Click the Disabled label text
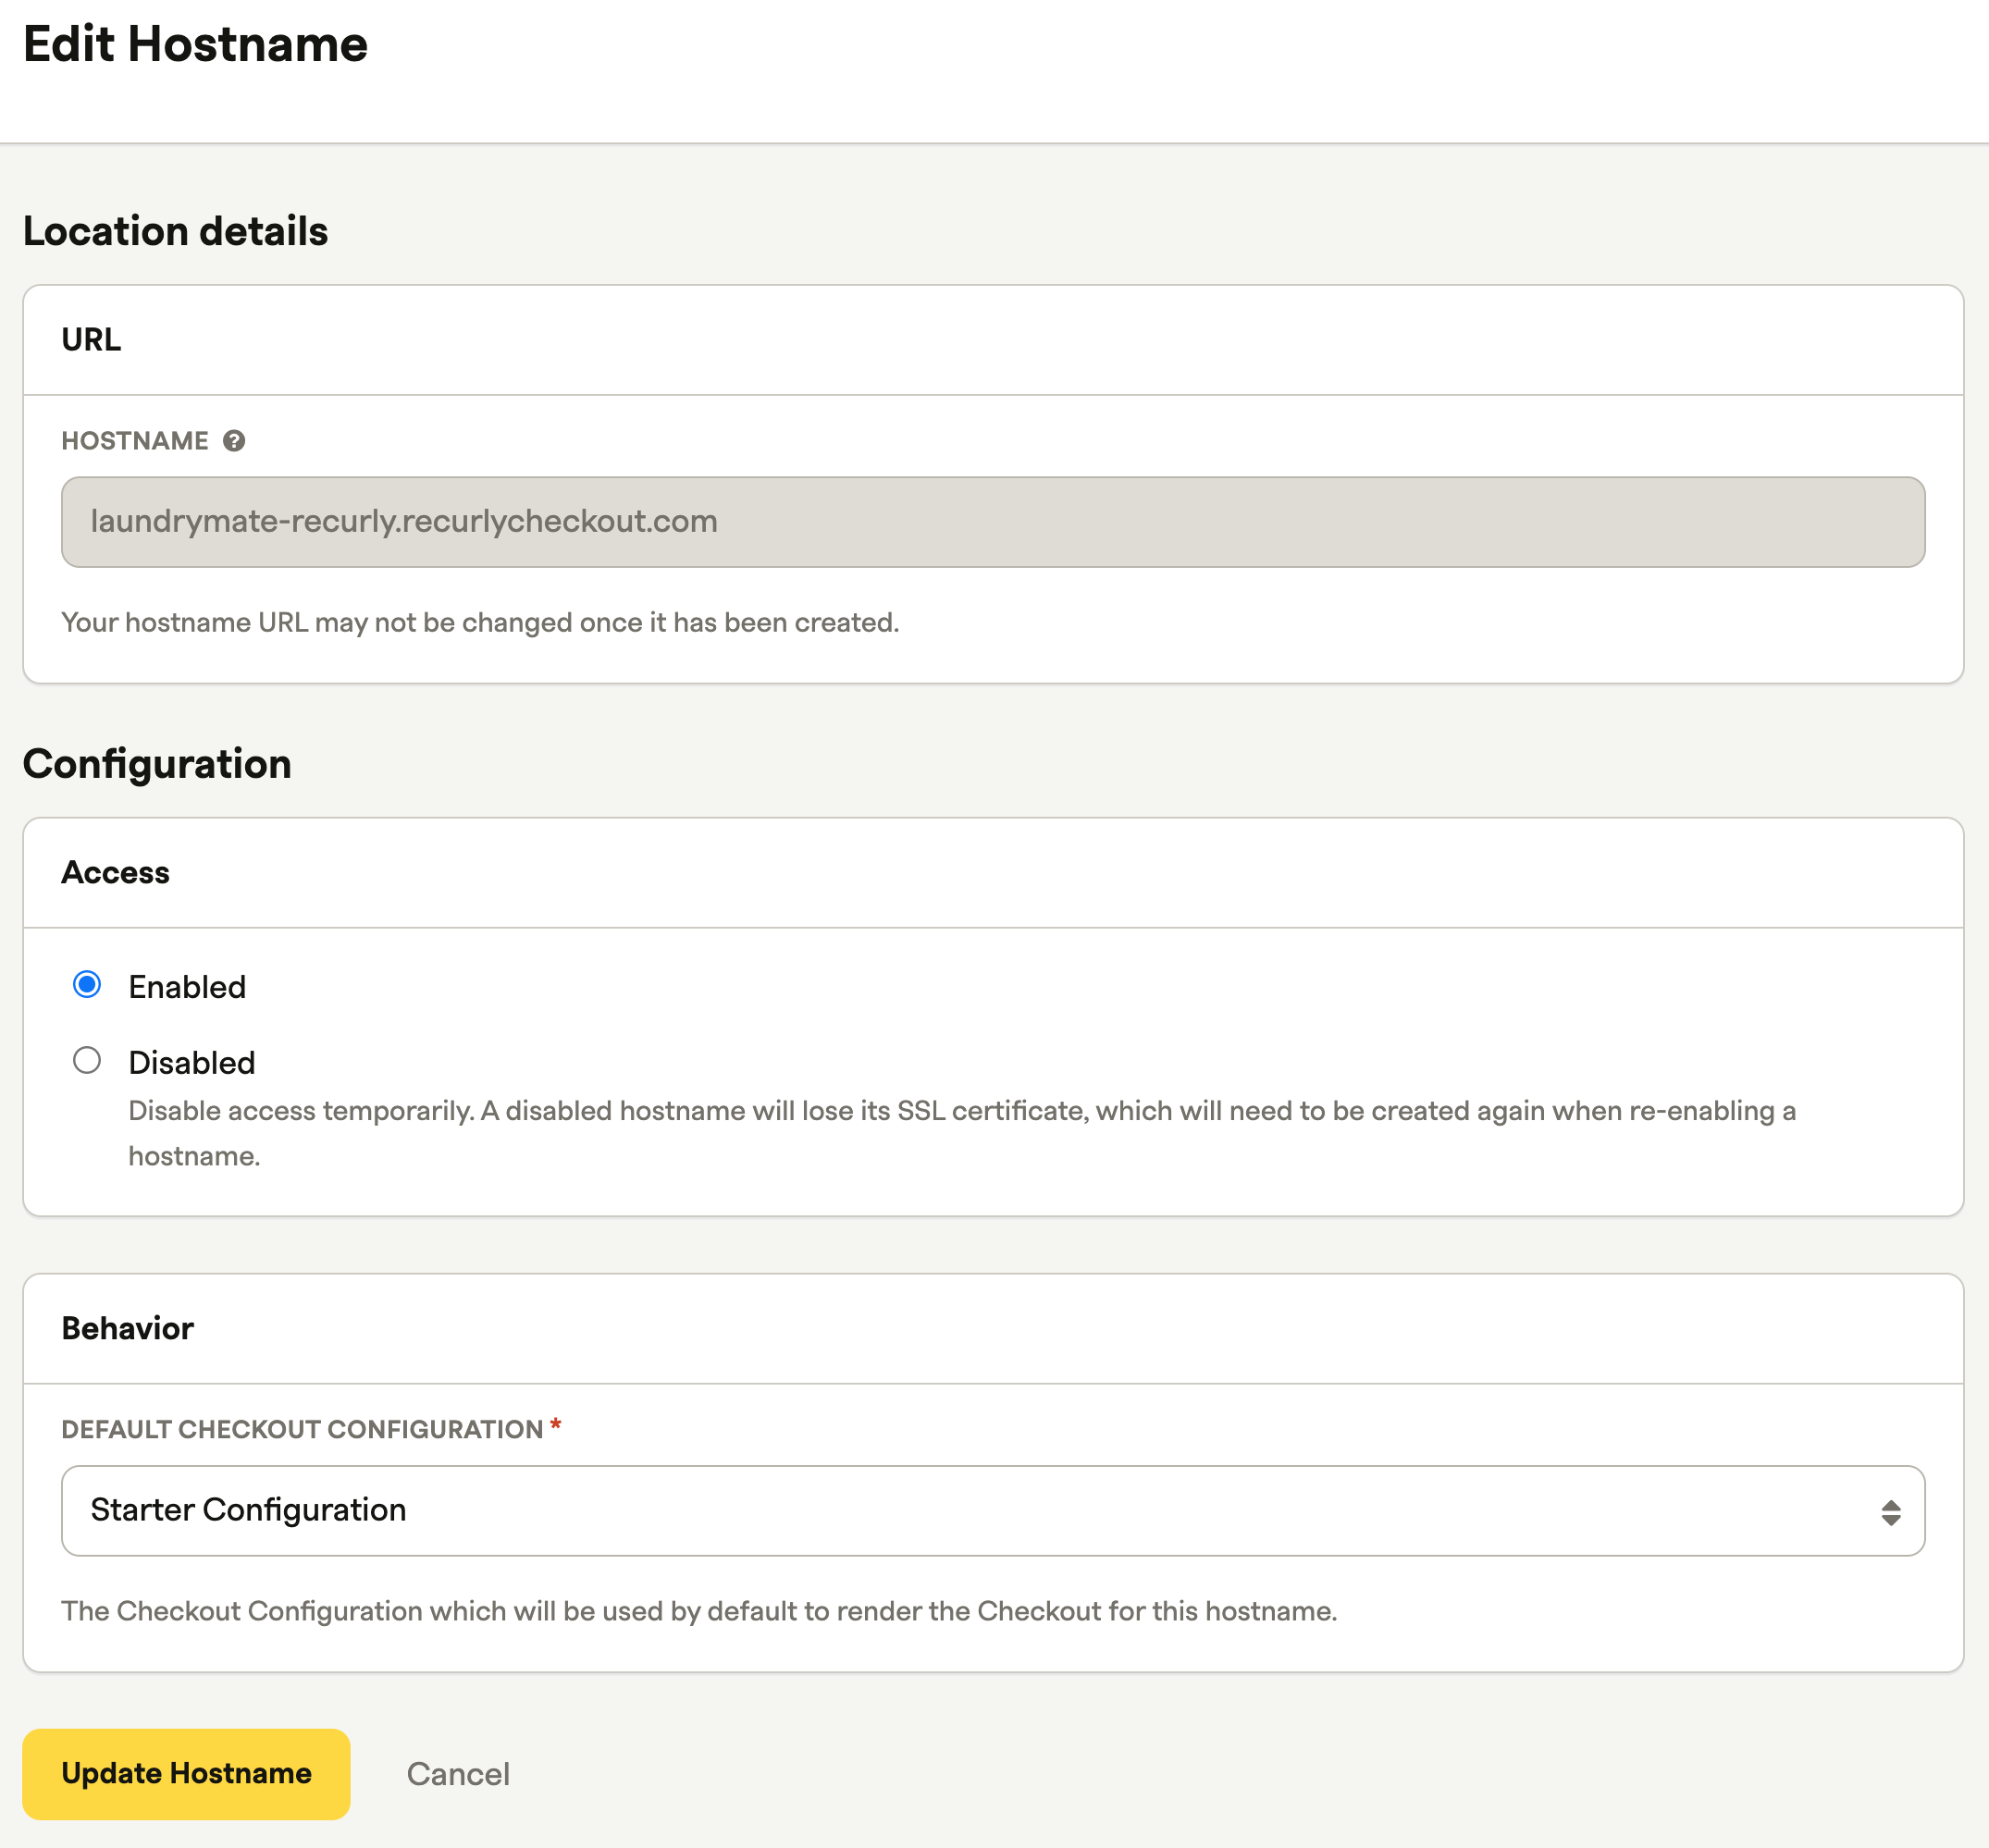Viewport: 1989px width, 1848px height. point(192,1062)
